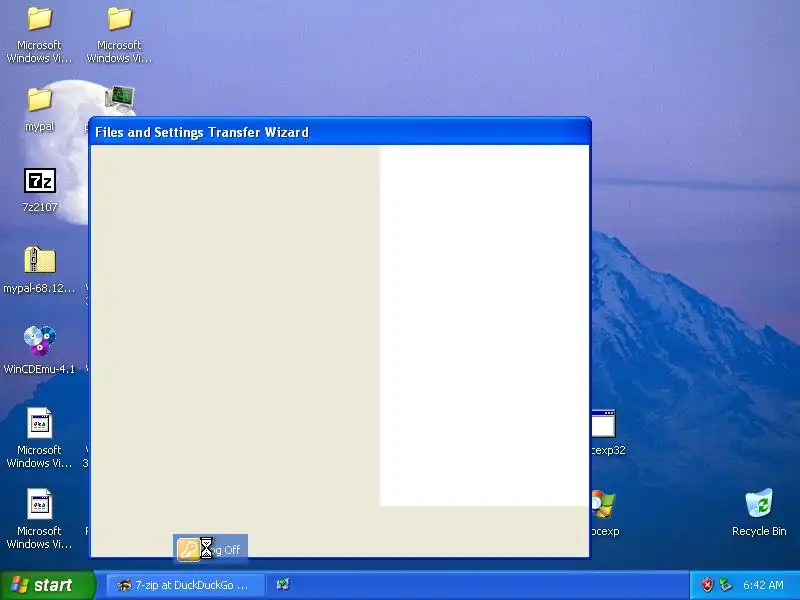800x600 pixels.
Task: Open the red security shield tray icon
Action: pos(707,585)
